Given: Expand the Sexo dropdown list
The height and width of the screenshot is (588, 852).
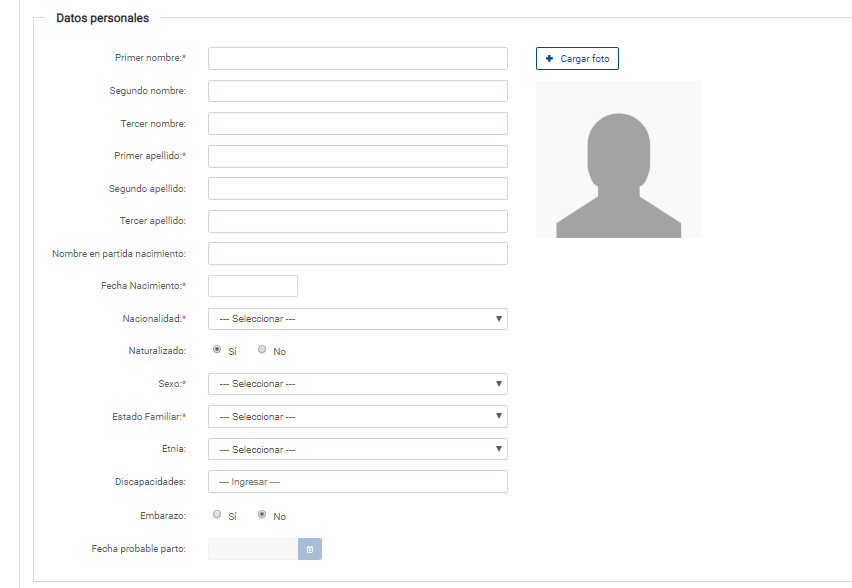Looking at the screenshot, I should click(357, 384).
